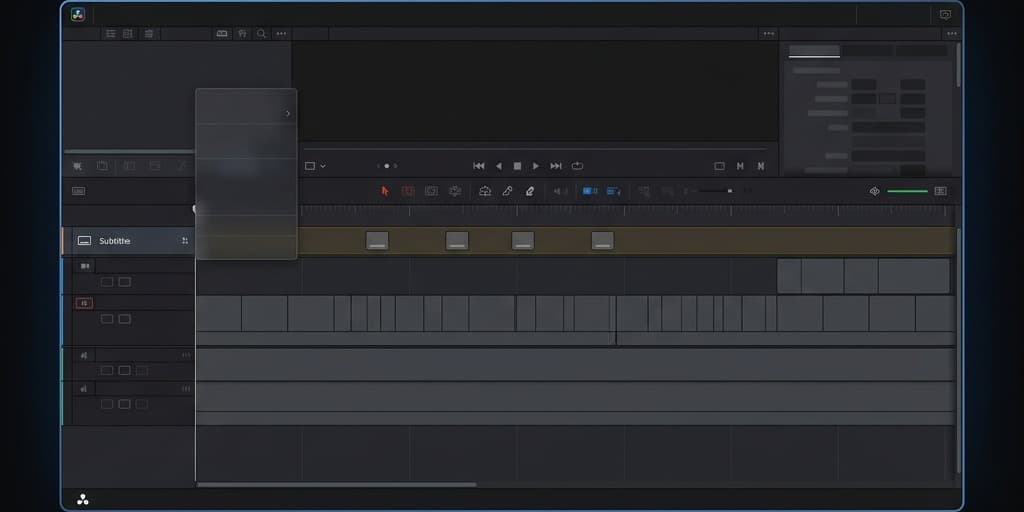Adjust the green volume slider
This screenshot has width=1024, height=512.
pos(907,191)
